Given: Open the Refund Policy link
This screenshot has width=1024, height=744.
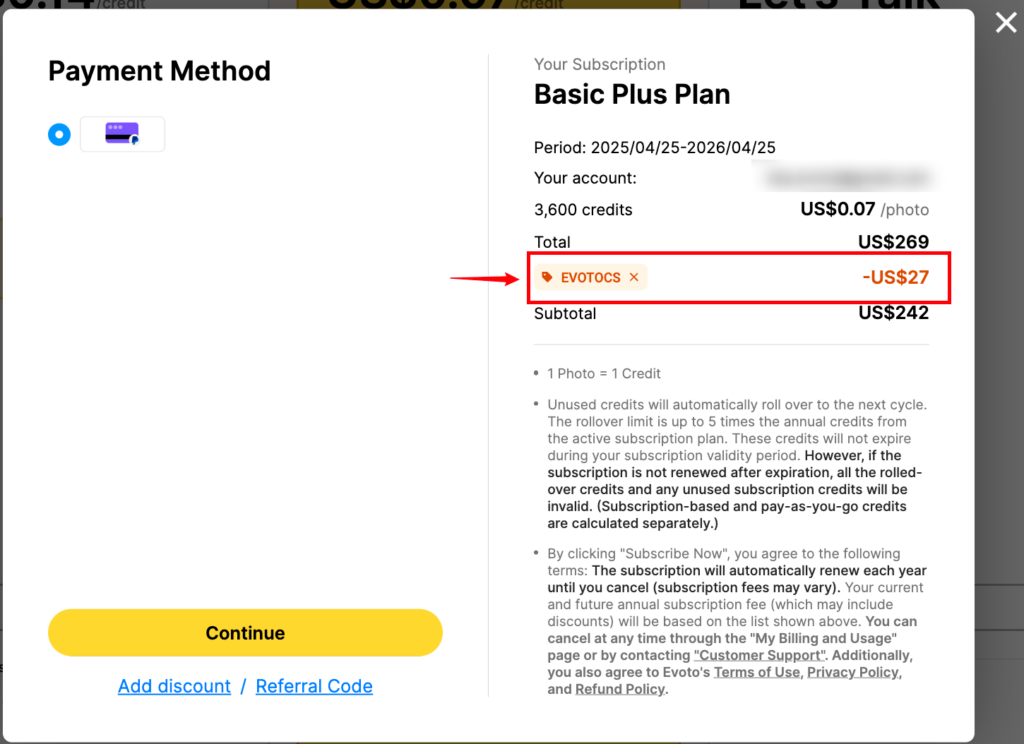Looking at the screenshot, I should 620,689.
